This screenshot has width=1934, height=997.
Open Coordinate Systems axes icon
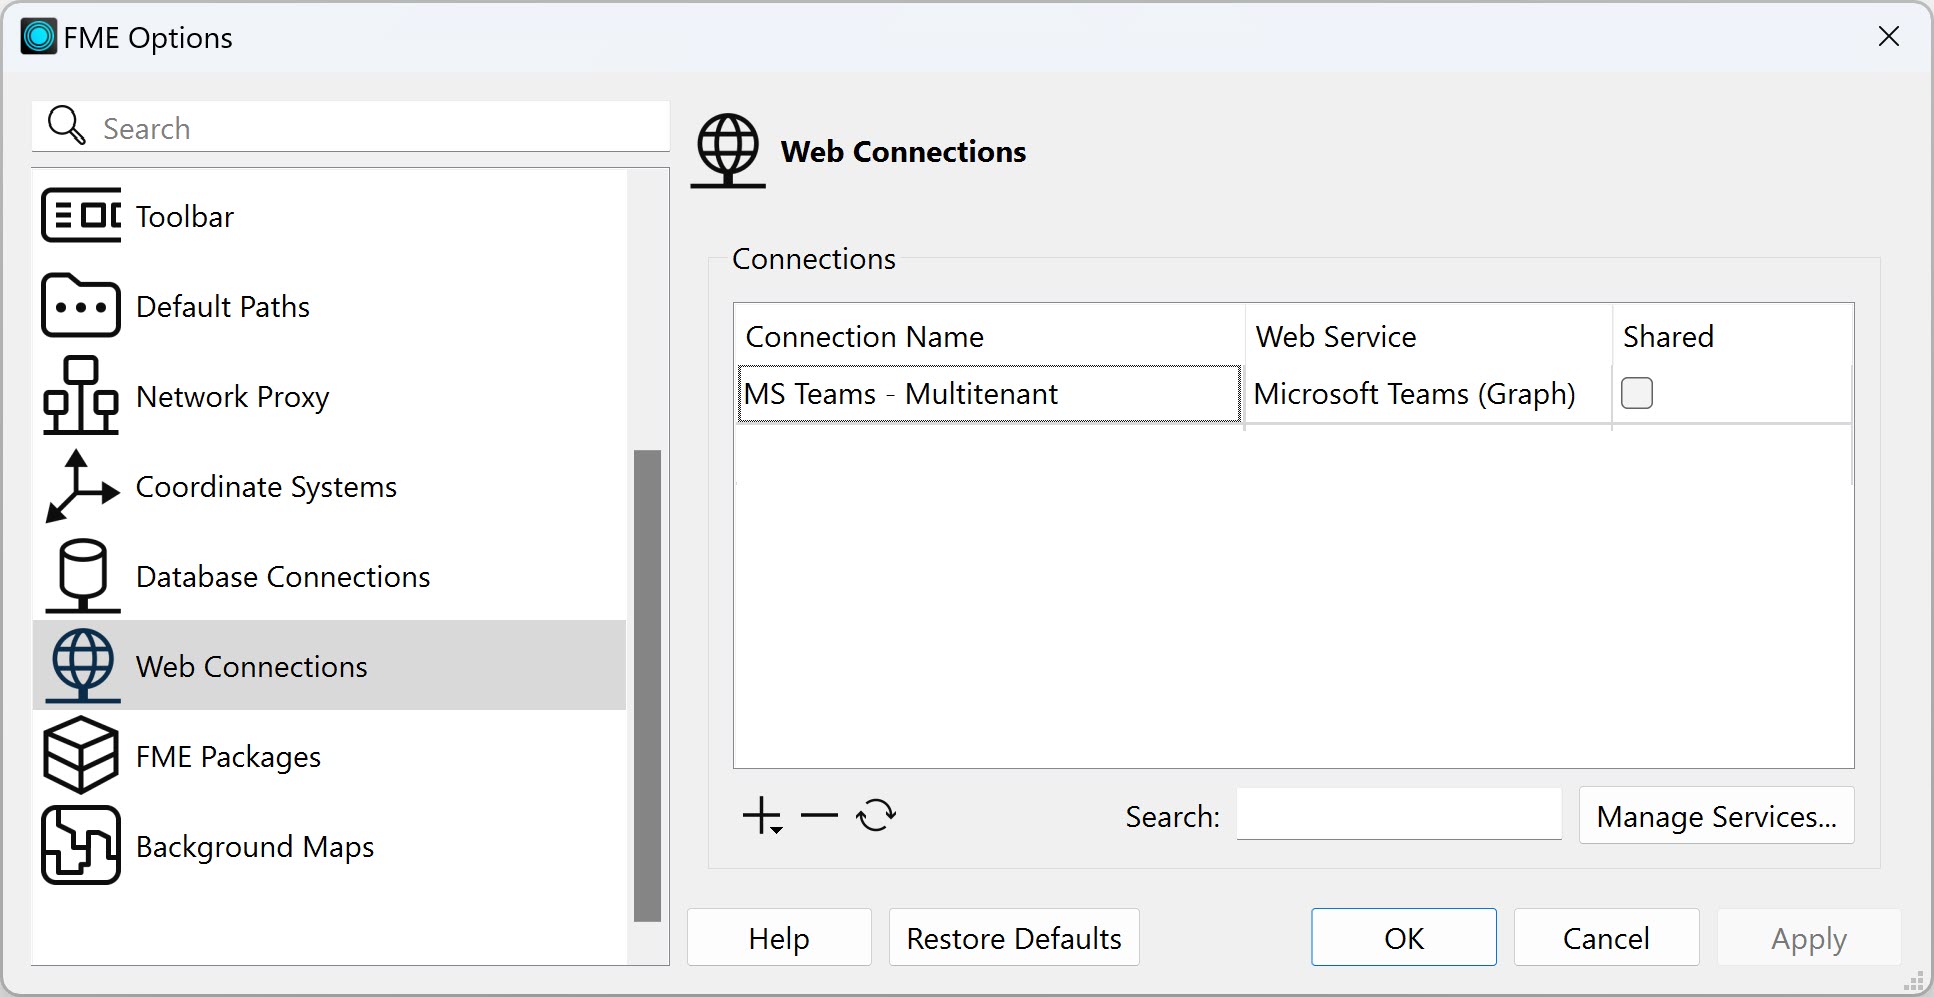(x=81, y=486)
